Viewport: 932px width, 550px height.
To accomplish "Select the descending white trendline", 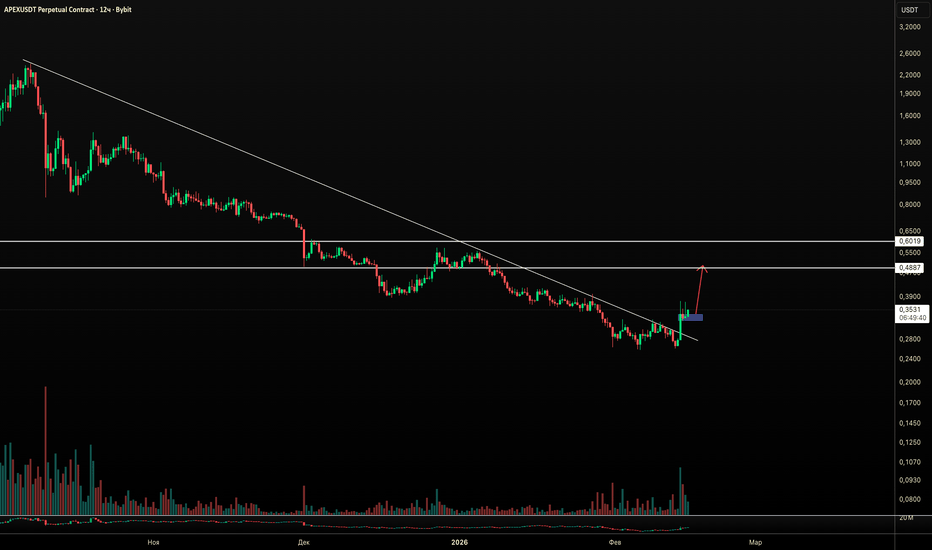I will [x=360, y=200].
